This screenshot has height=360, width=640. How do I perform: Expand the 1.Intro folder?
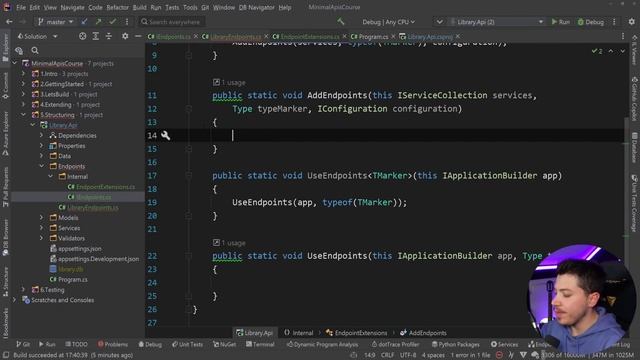(23, 74)
